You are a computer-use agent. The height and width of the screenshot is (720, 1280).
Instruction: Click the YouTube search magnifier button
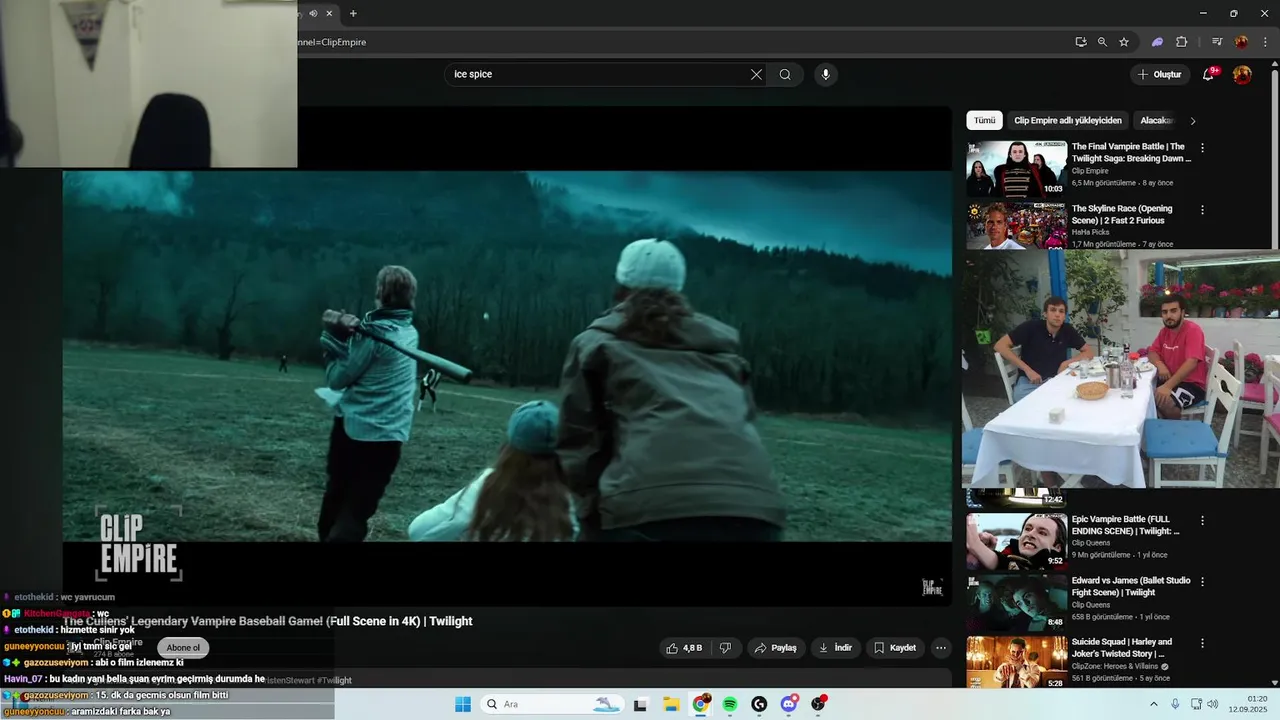(x=785, y=74)
